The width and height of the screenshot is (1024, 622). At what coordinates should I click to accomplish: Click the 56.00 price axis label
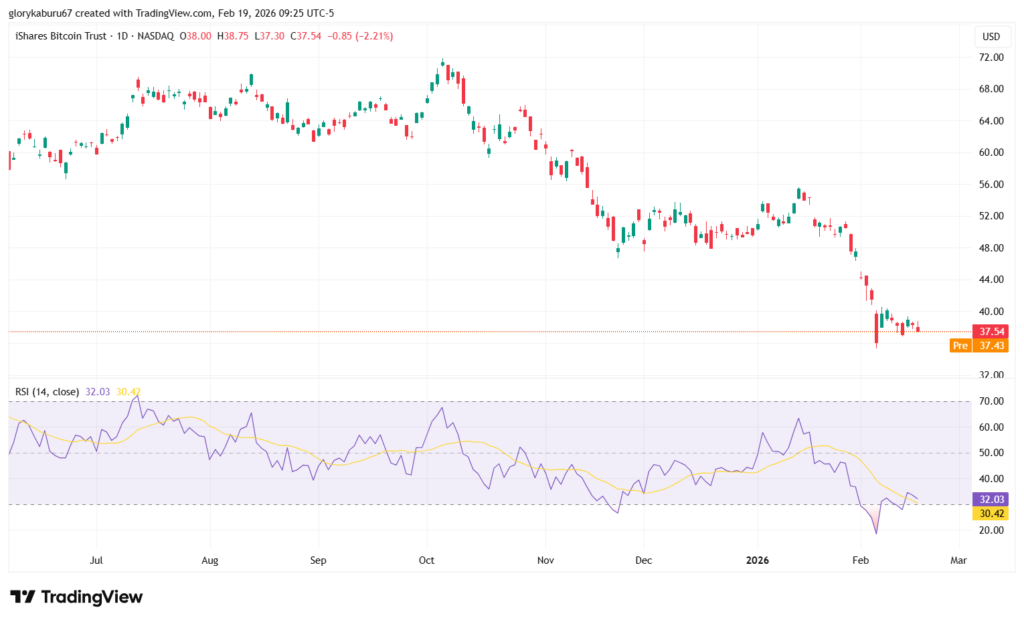pyautogui.click(x=991, y=184)
